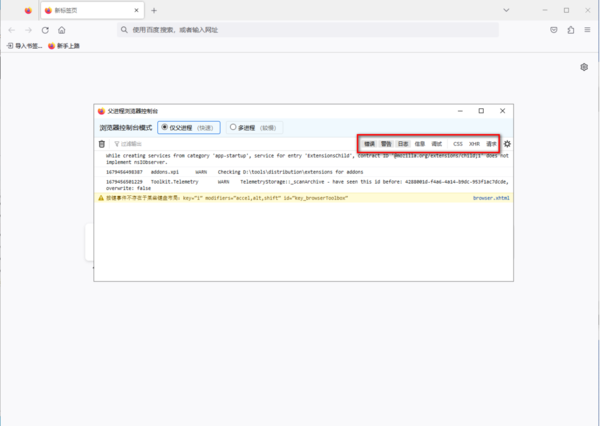Select the 仅父进程 (快速) radio option

tap(189, 127)
